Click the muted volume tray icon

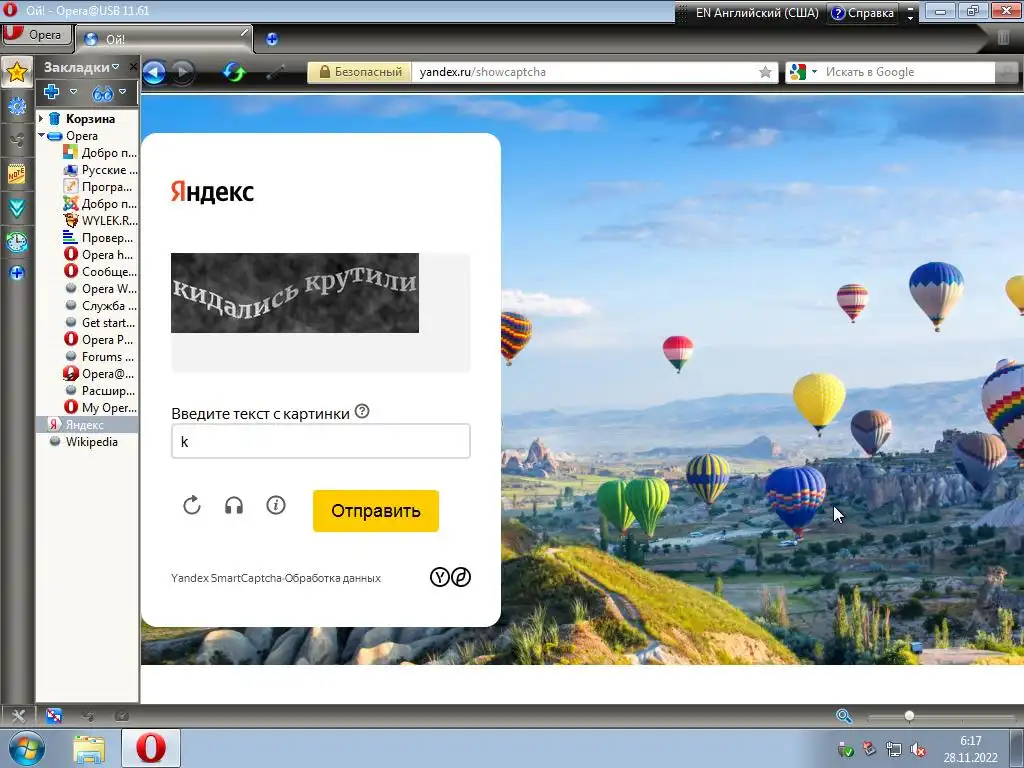tap(918, 749)
